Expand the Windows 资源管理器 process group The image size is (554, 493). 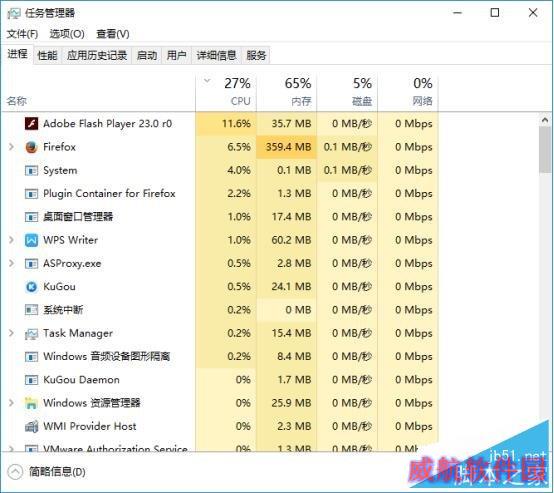point(11,403)
